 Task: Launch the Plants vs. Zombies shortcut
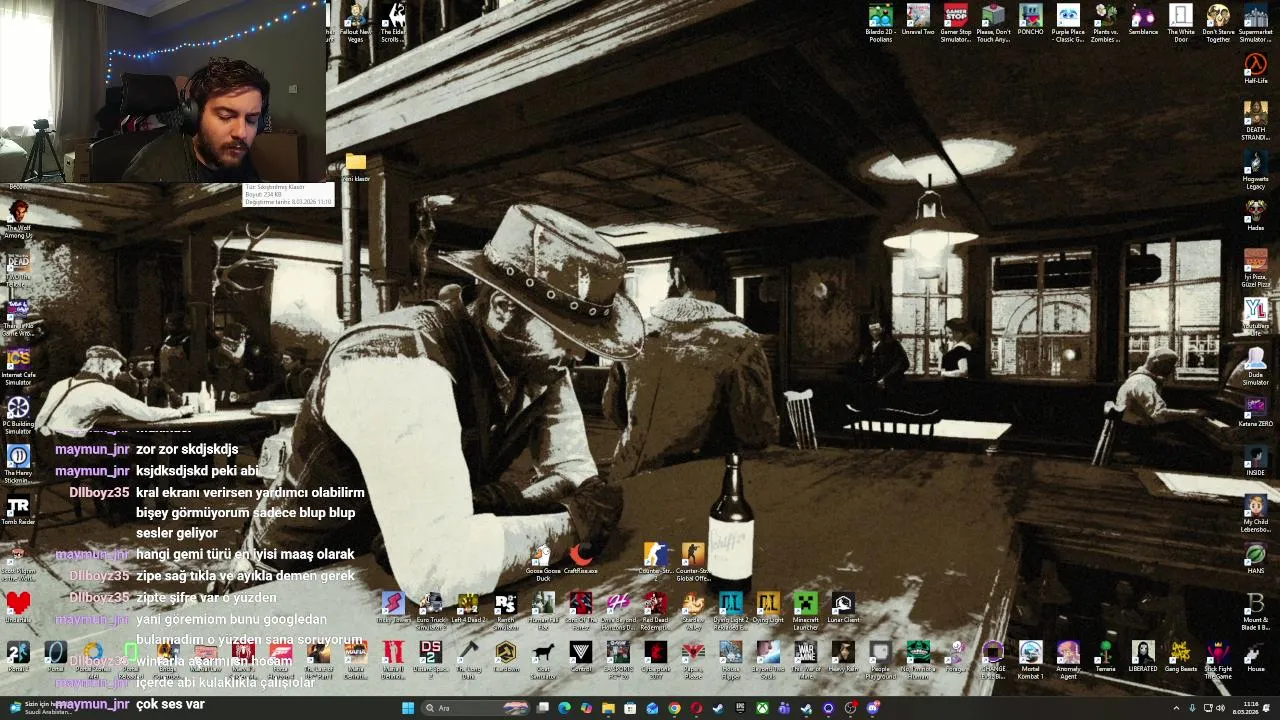coord(1106,22)
